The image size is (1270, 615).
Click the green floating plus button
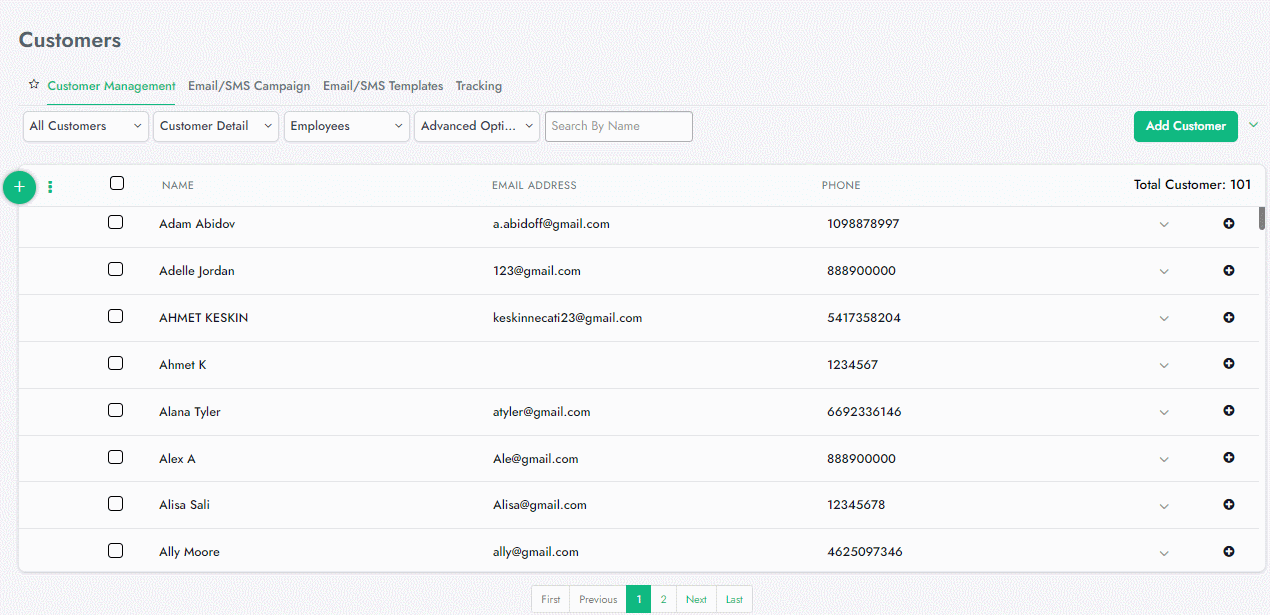pos(19,187)
